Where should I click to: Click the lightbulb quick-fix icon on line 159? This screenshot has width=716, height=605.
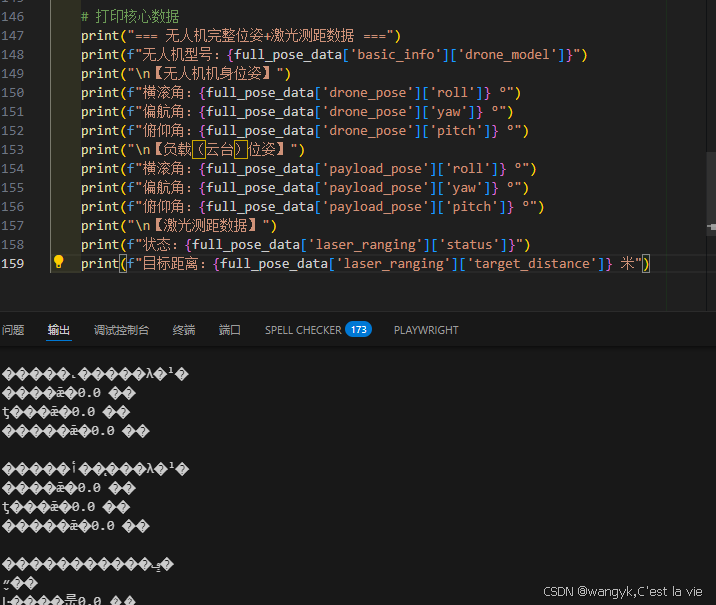(58, 262)
